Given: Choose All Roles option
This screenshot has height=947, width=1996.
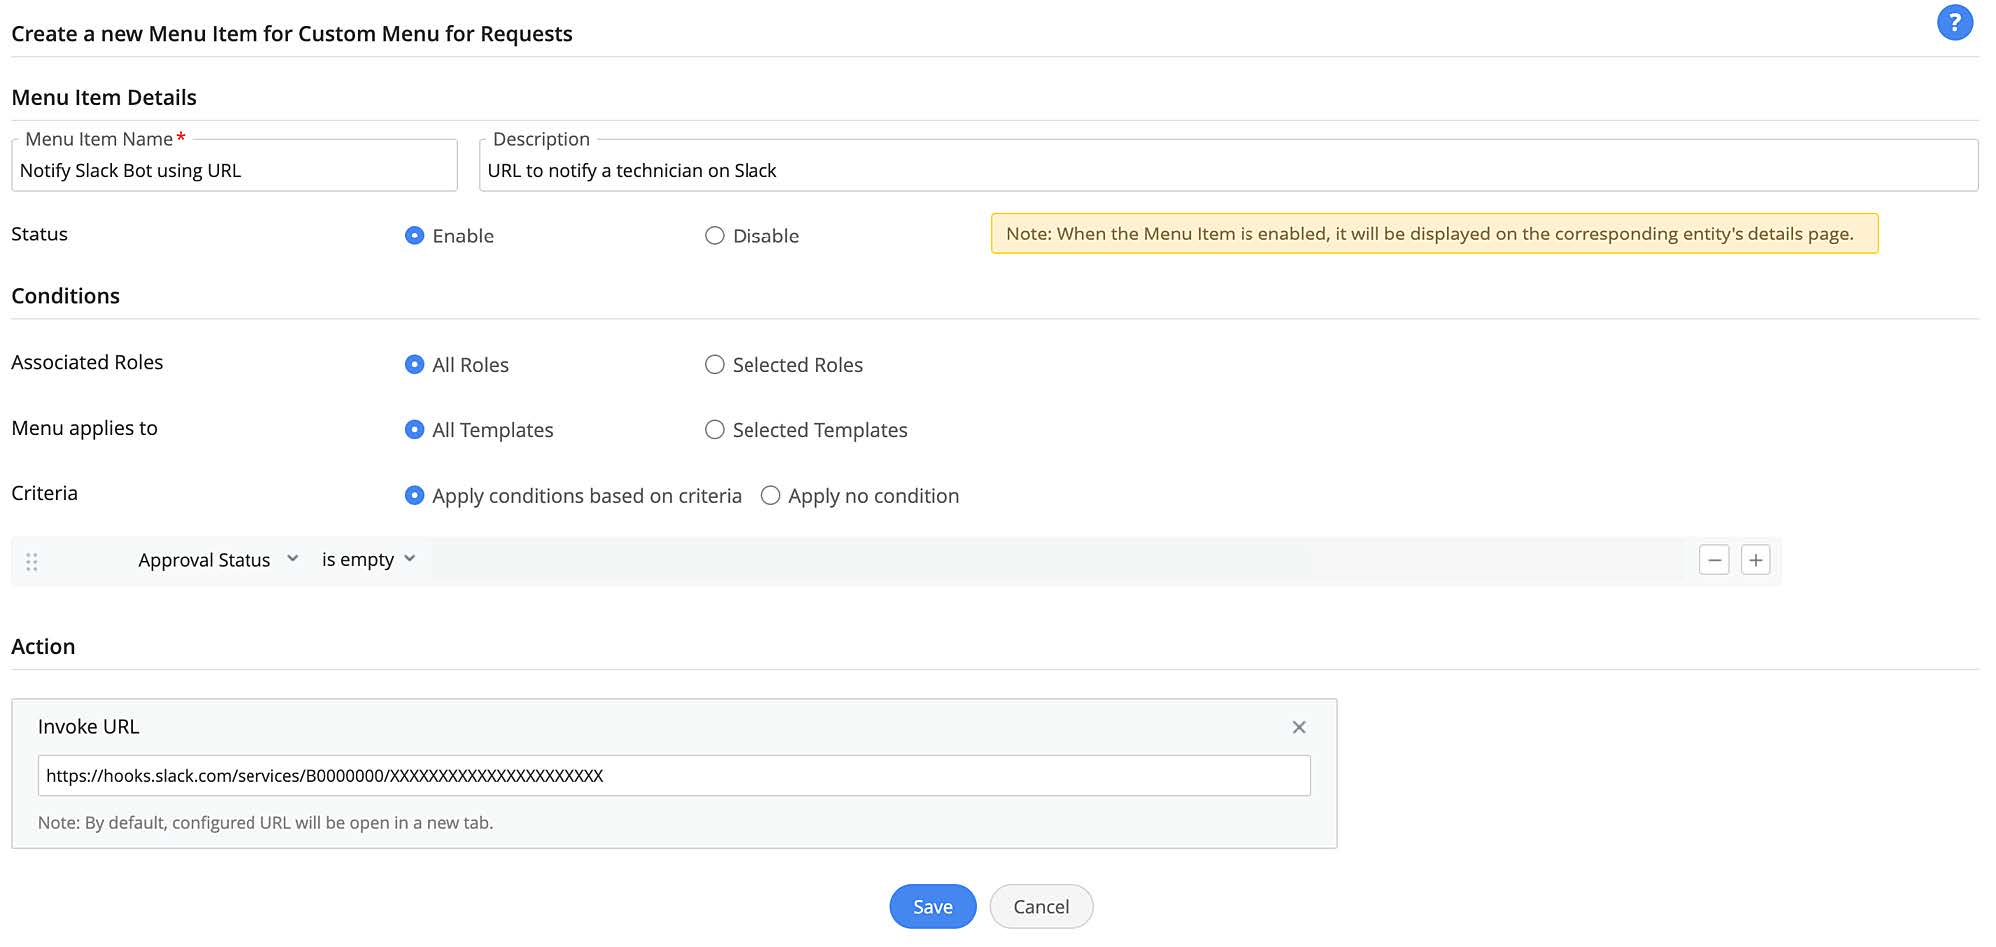Looking at the screenshot, I should (414, 365).
